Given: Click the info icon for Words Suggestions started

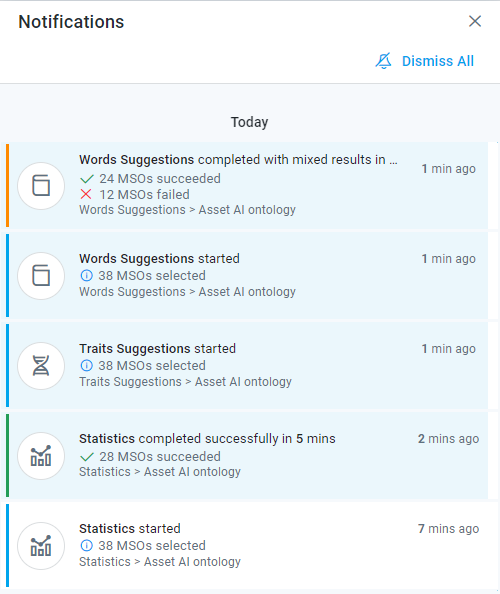Looking at the screenshot, I should [x=86, y=275].
